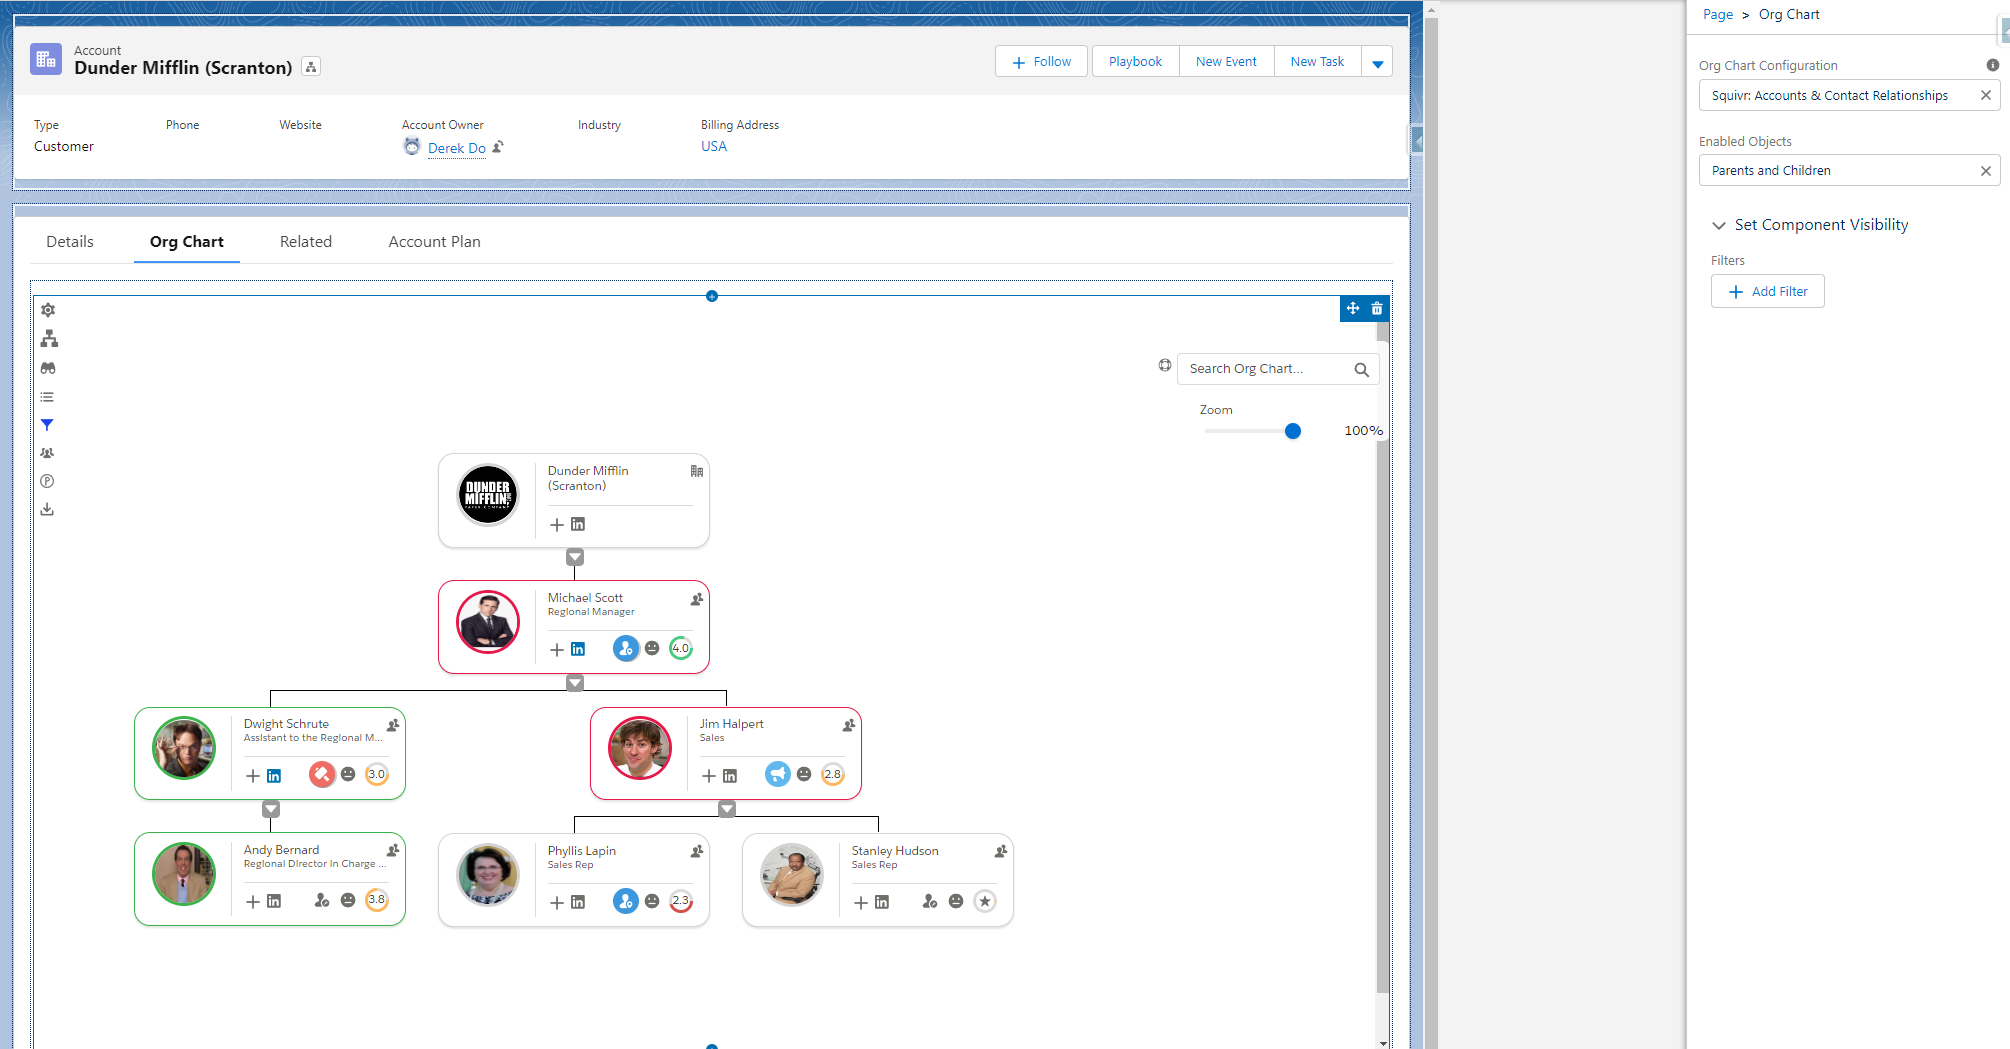Click the download icon in chart sidebar

(47, 509)
